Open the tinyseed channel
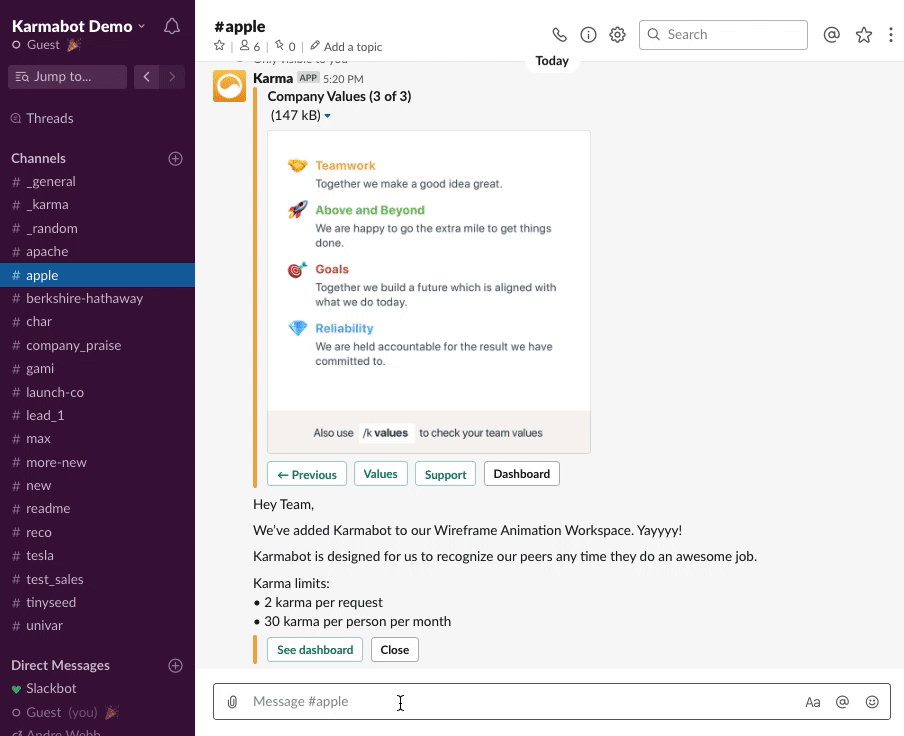Viewport: 904px width, 736px height. click(97, 602)
